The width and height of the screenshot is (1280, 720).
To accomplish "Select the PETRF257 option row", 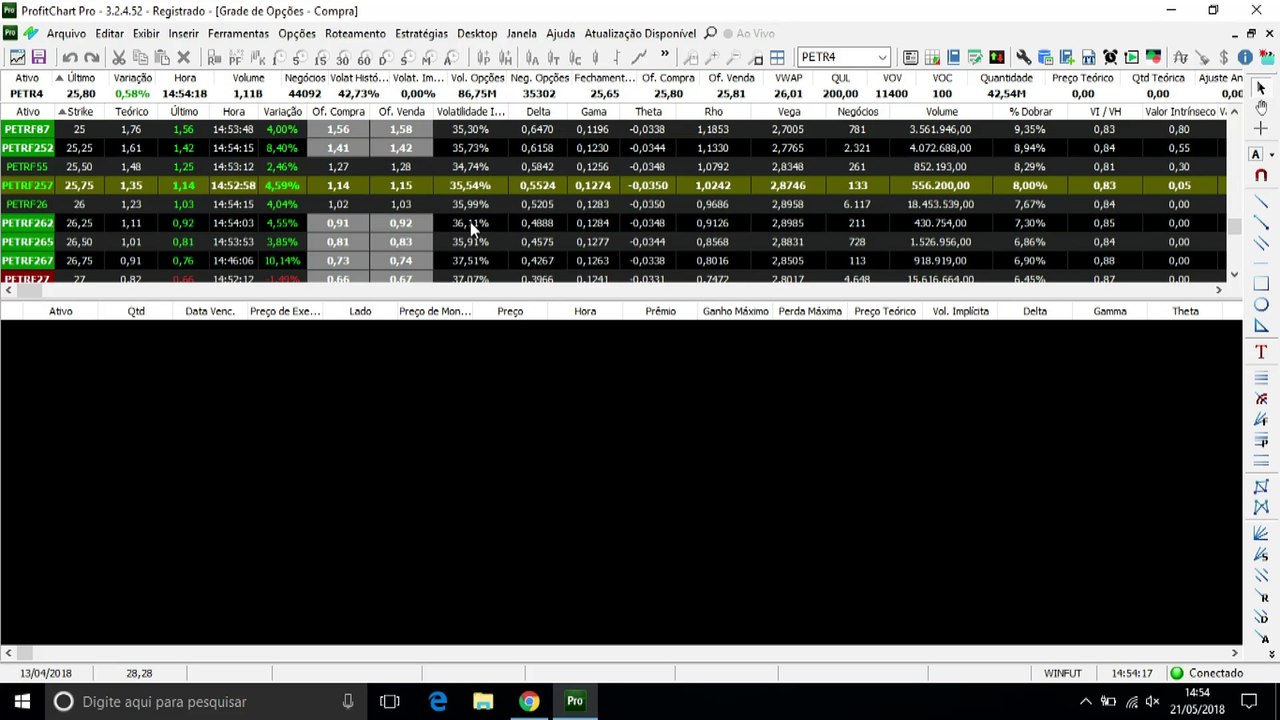I will pyautogui.click(x=612, y=185).
